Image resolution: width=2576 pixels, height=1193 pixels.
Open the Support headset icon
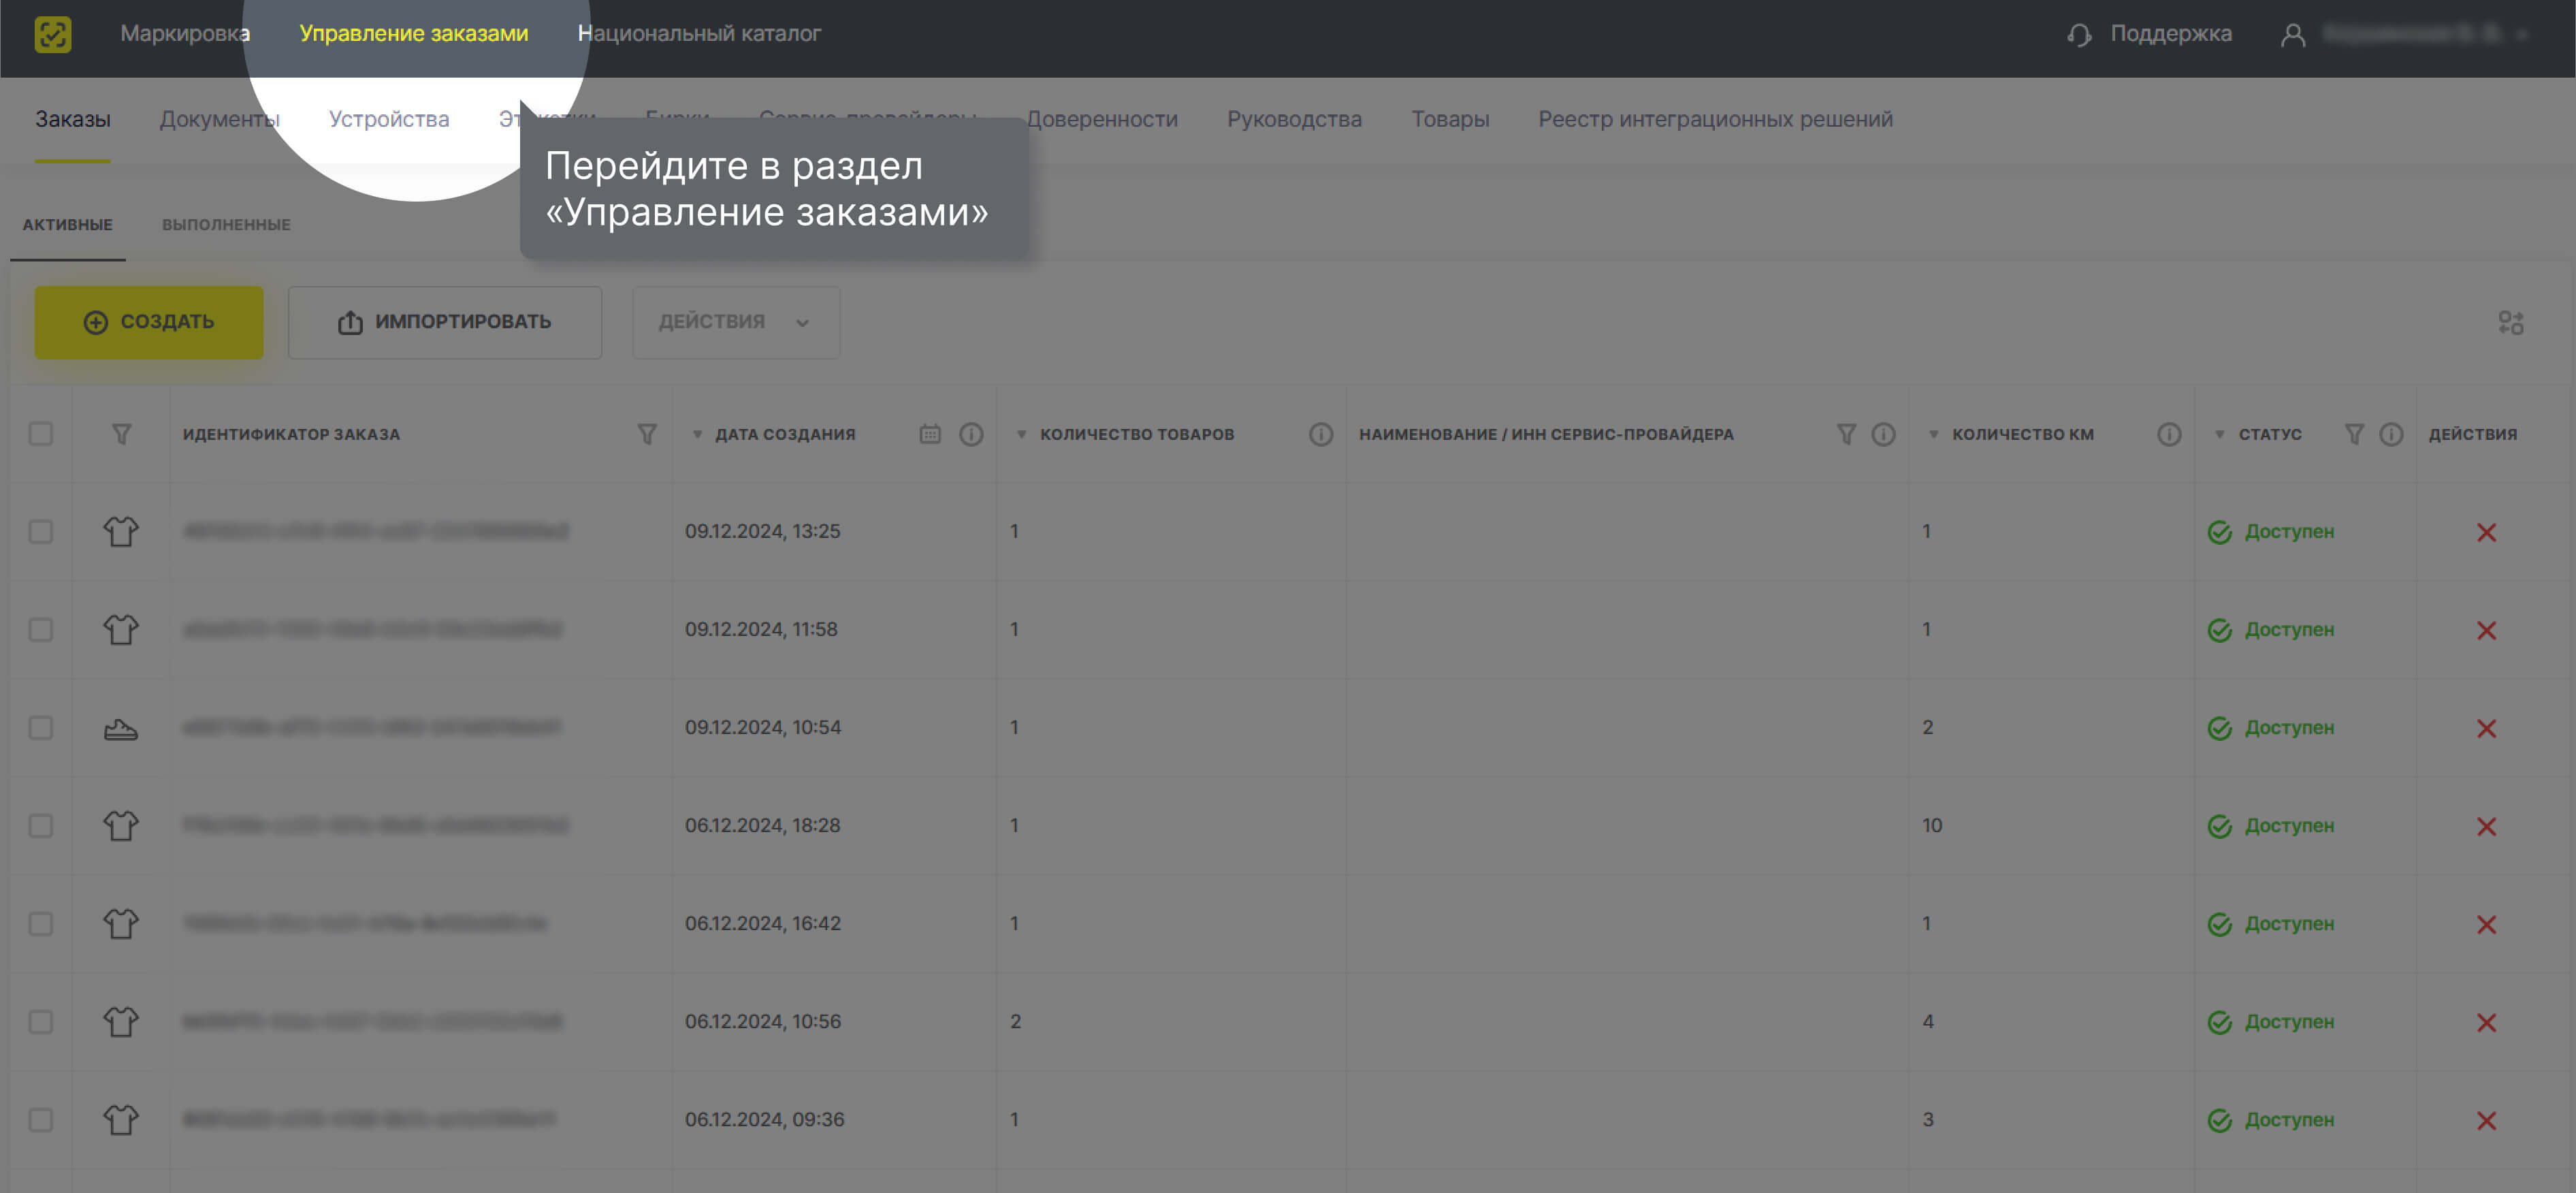[2079, 35]
